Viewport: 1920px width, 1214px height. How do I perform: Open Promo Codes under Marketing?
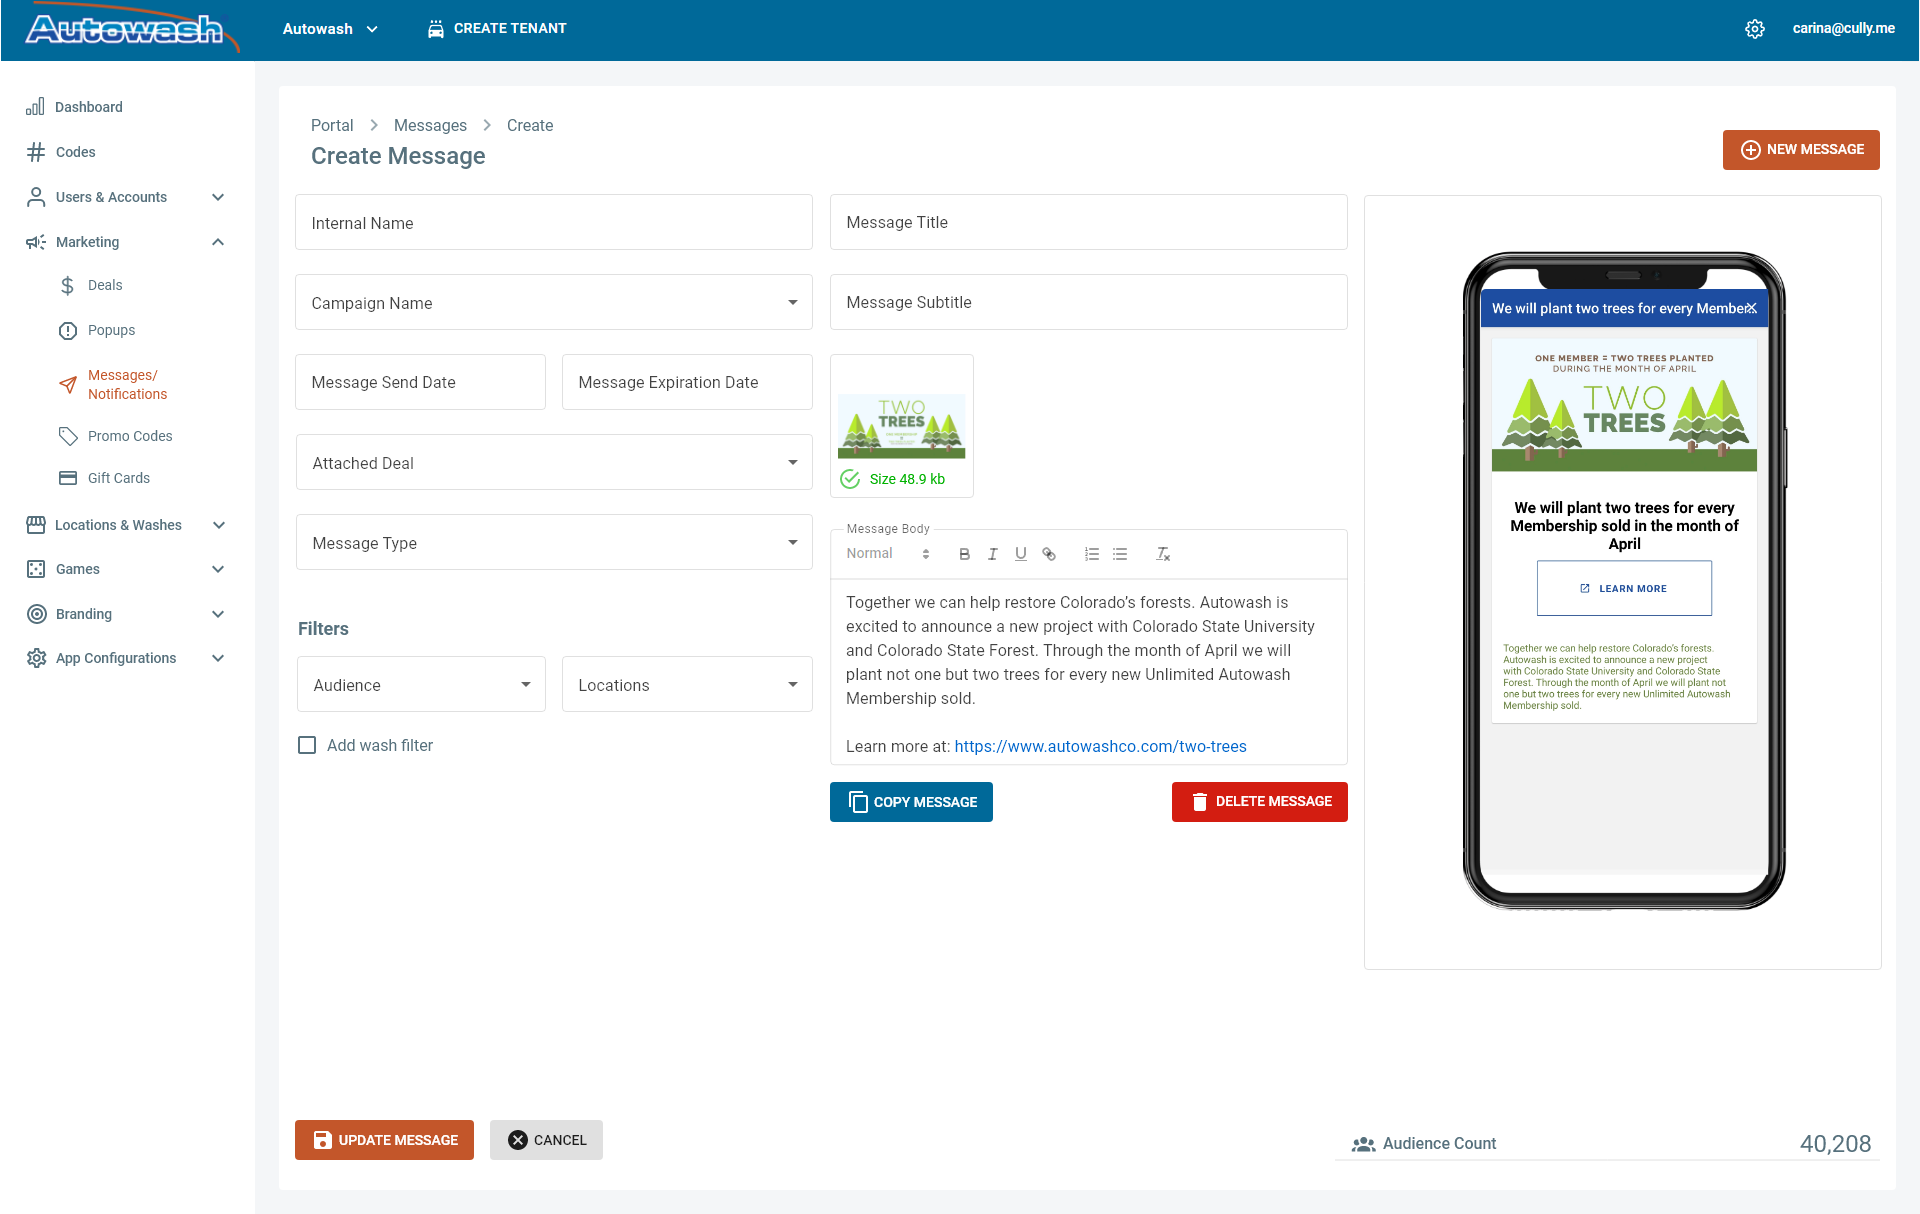click(x=130, y=436)
